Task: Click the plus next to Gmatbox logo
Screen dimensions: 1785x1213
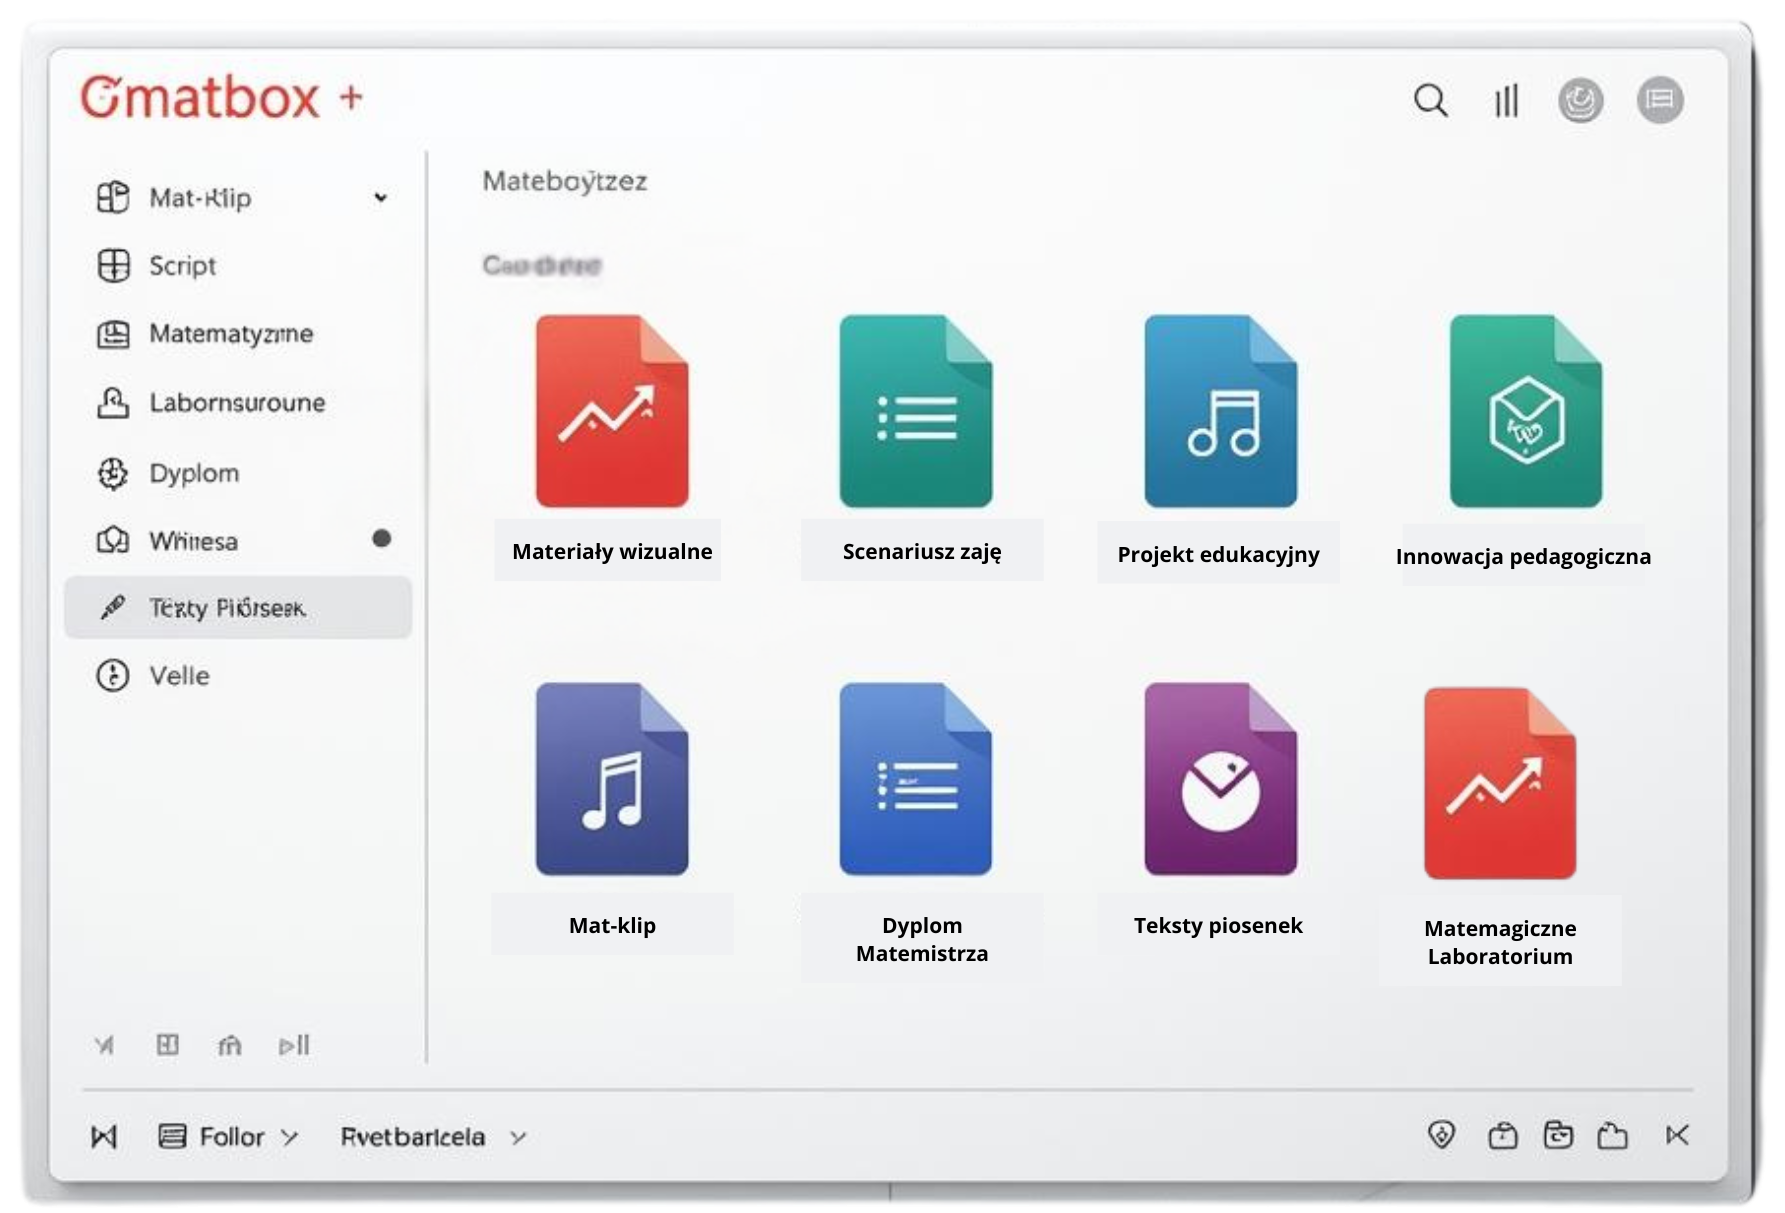Action: point(351,98)
